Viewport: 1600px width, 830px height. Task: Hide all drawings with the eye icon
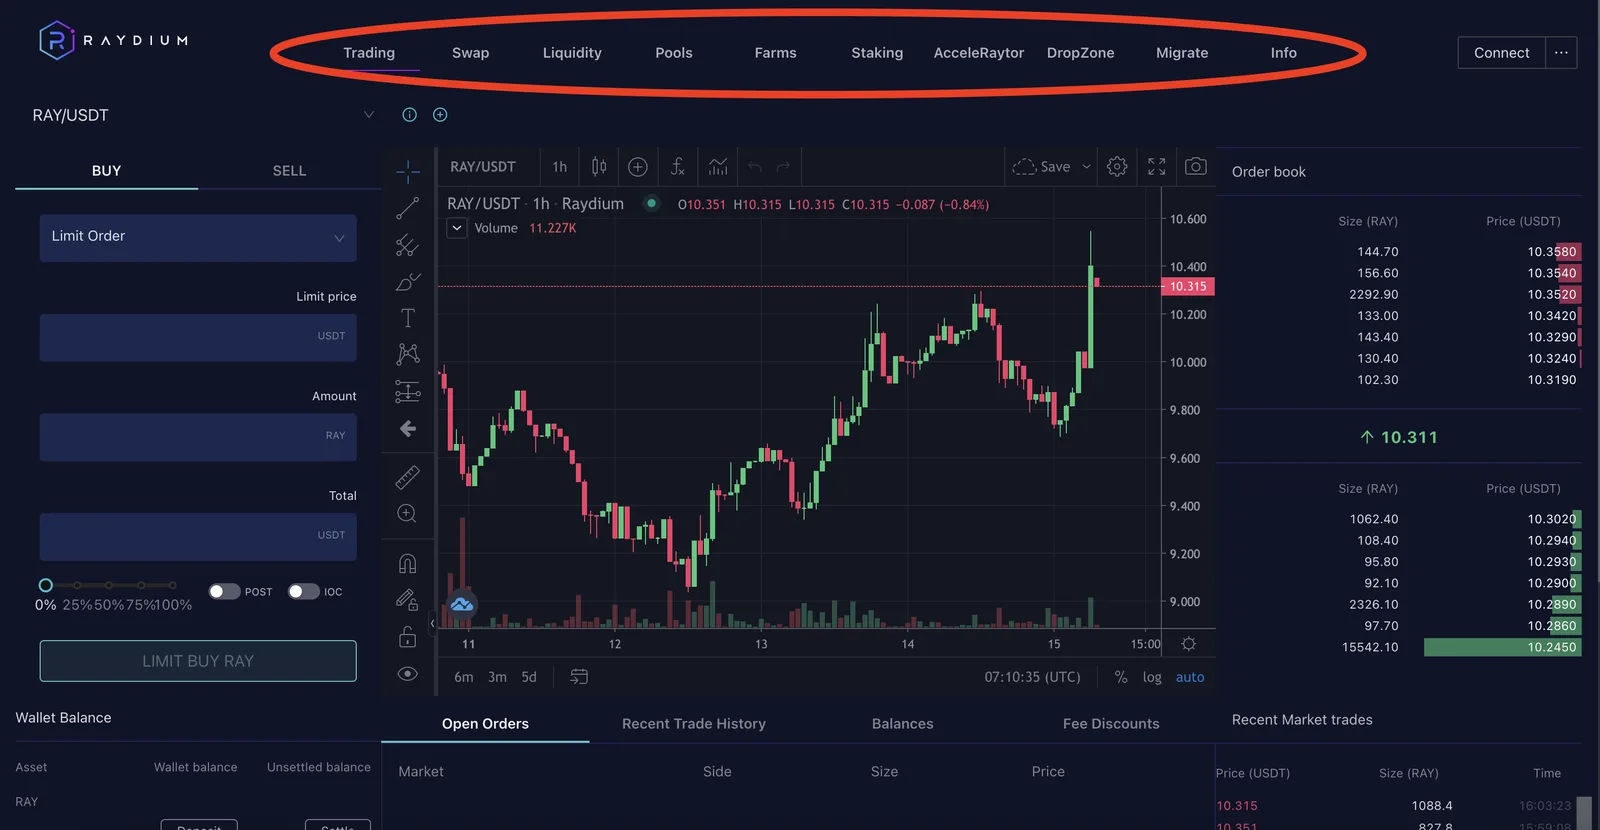point(408,674)
